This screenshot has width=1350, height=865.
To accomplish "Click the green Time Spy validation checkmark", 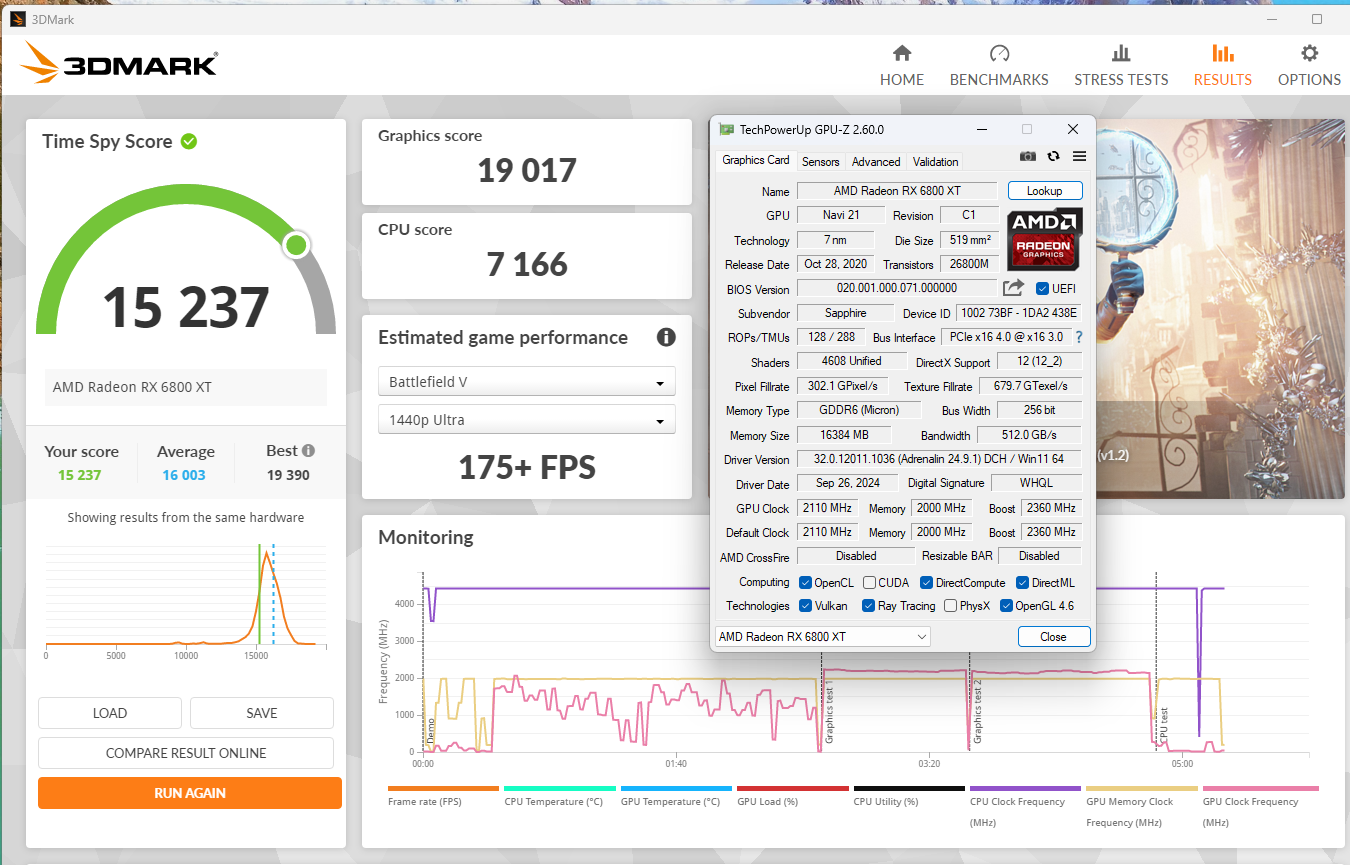I will click(189, 142).
